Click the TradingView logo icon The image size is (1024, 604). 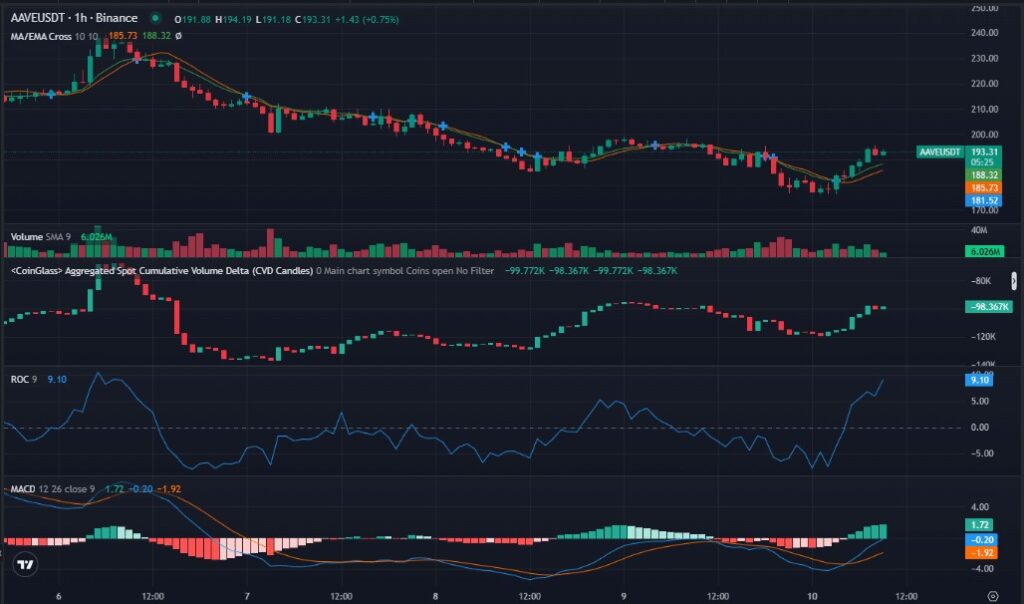pyautogui.click(x=26, y=565)
